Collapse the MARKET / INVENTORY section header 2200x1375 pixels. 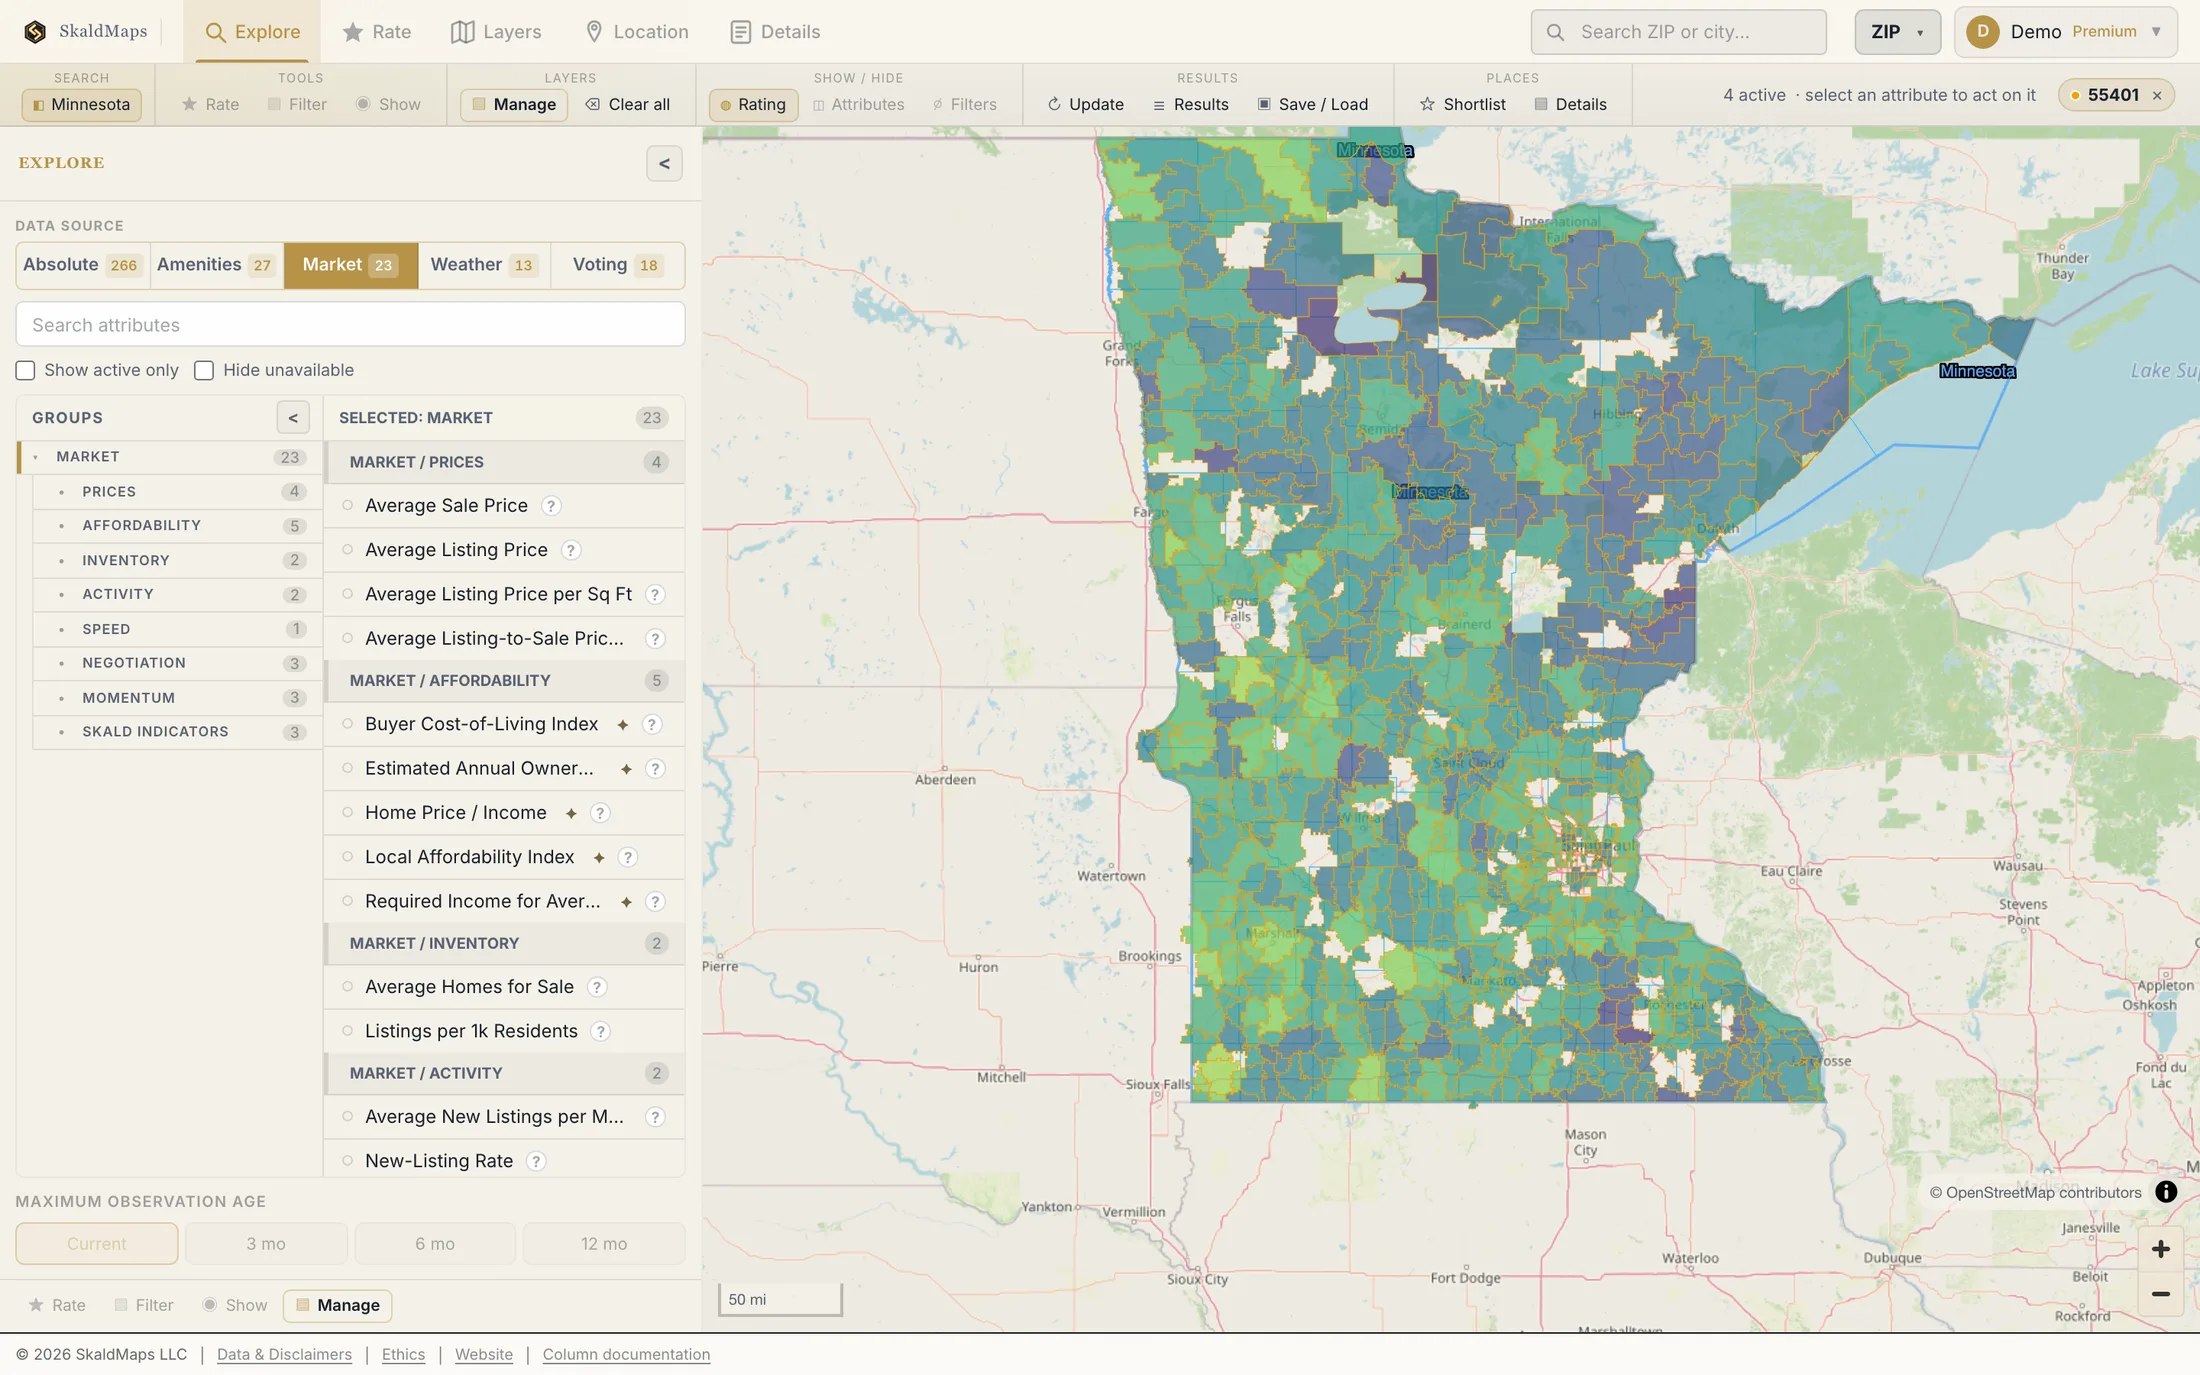click(505, 944)
